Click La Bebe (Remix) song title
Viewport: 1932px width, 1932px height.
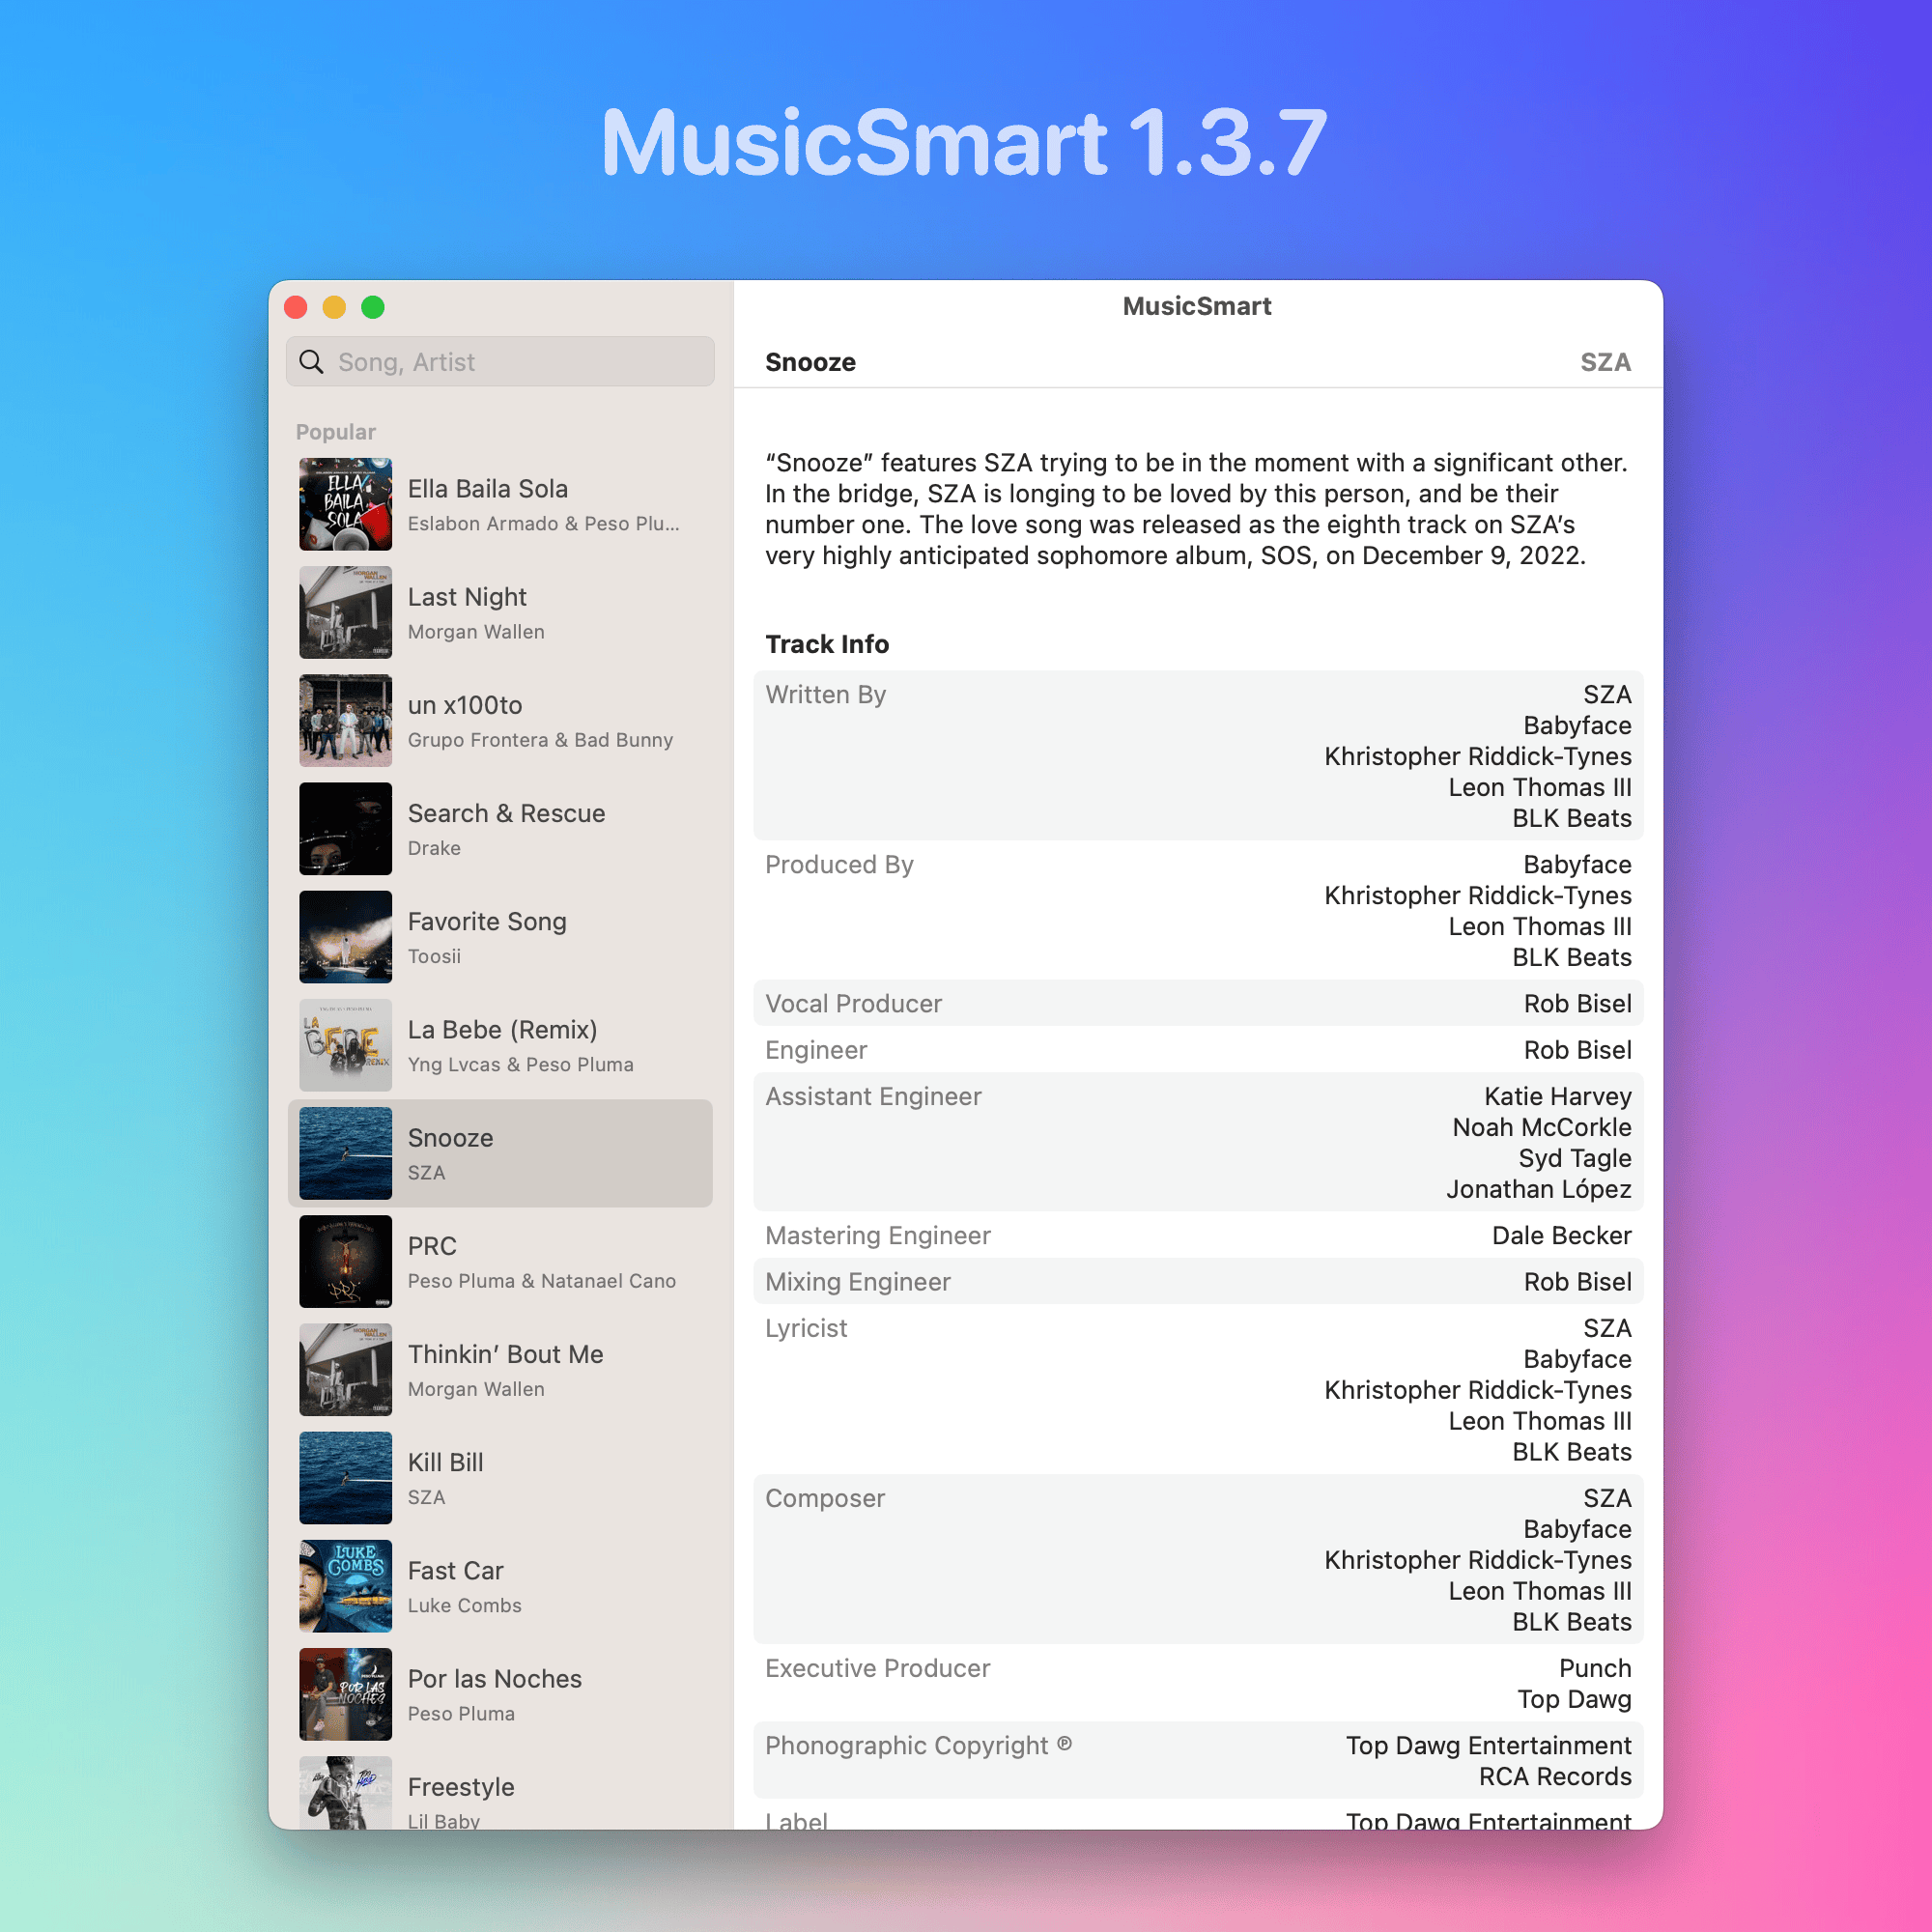tap(503, 1030)
